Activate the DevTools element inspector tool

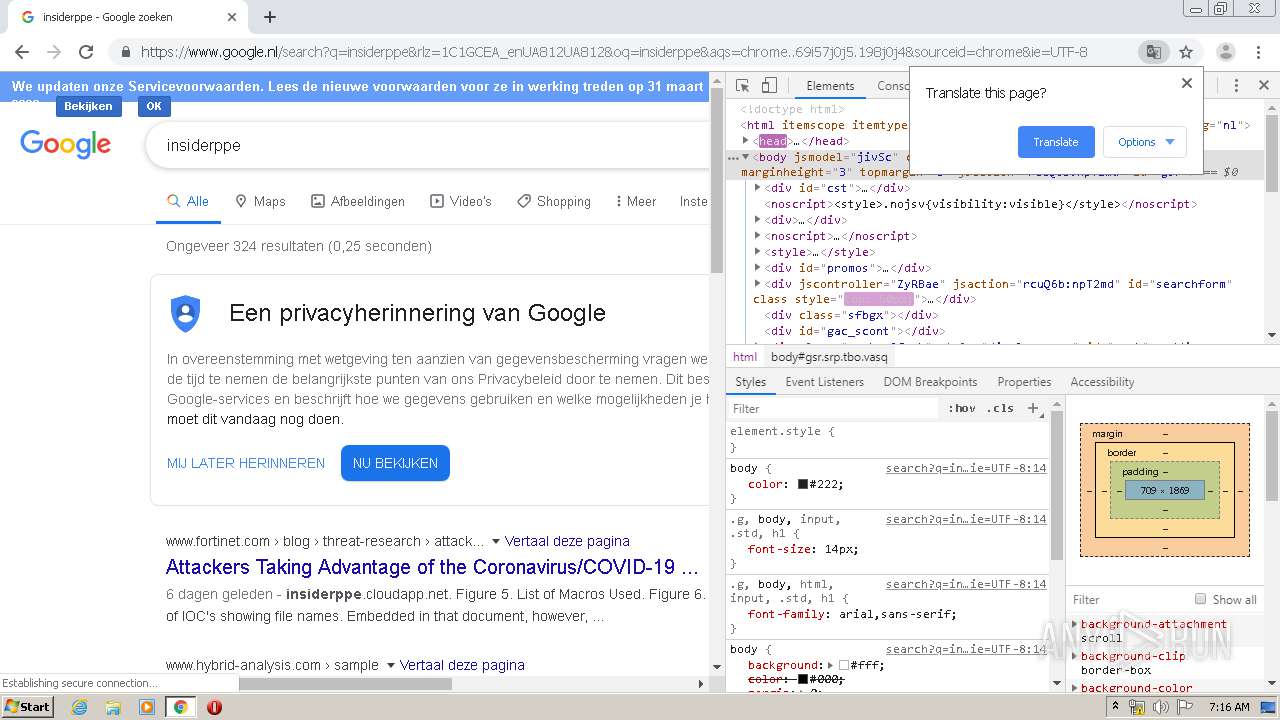(x=742, y=86)
